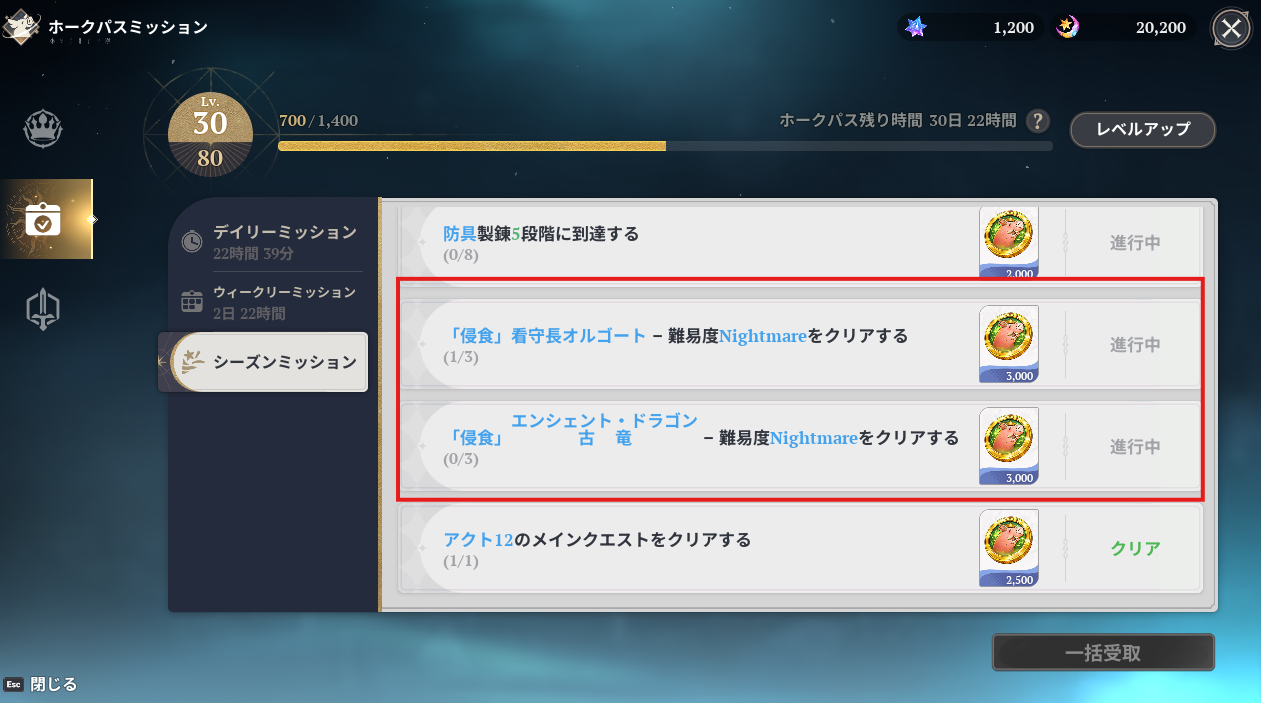
Task: Click the 2,500 coin reward for アクト12
Action: tap(1008, 548)
